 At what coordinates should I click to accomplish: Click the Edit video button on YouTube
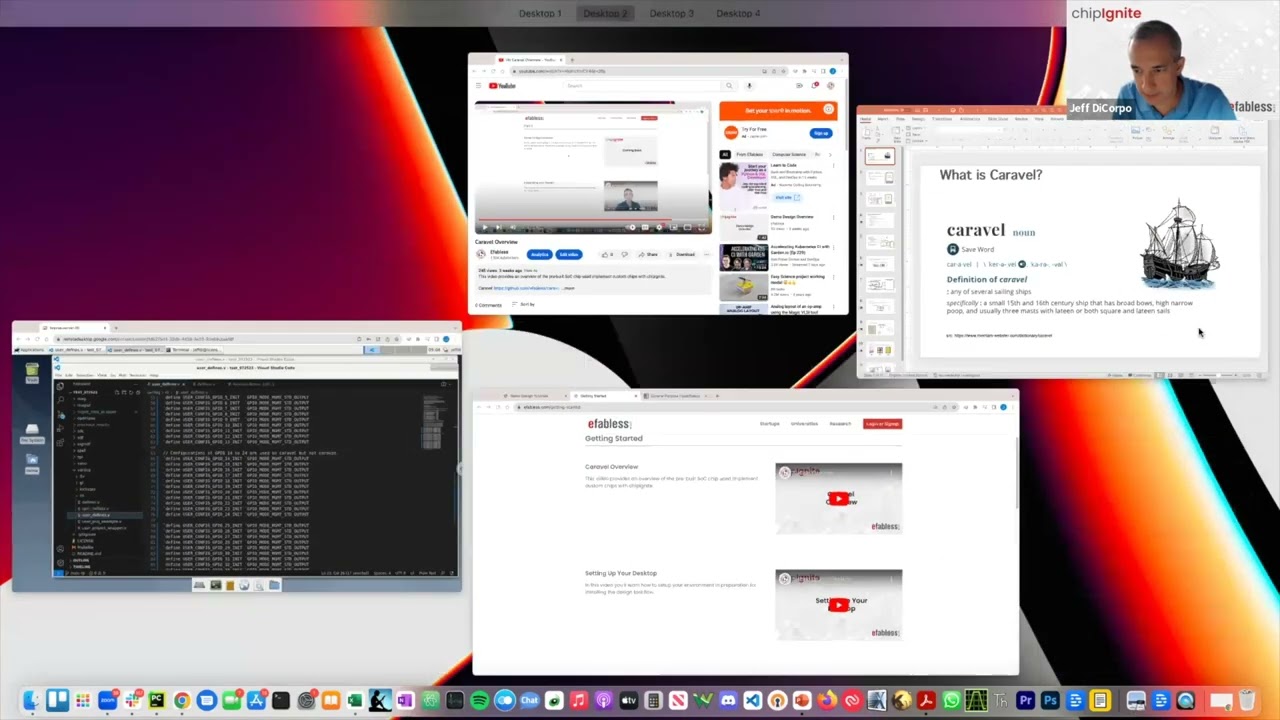pyautogui.click(x=568, y=255)
